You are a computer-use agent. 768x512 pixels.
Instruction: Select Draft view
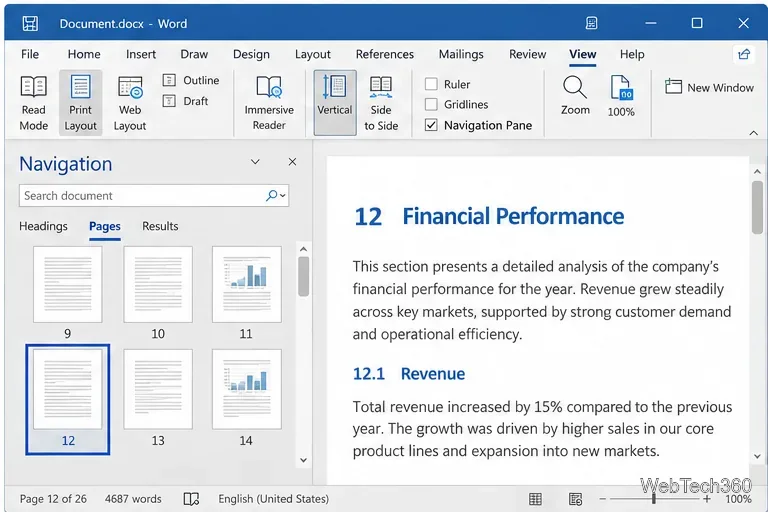pyautogui.click(x=186, y=101)
